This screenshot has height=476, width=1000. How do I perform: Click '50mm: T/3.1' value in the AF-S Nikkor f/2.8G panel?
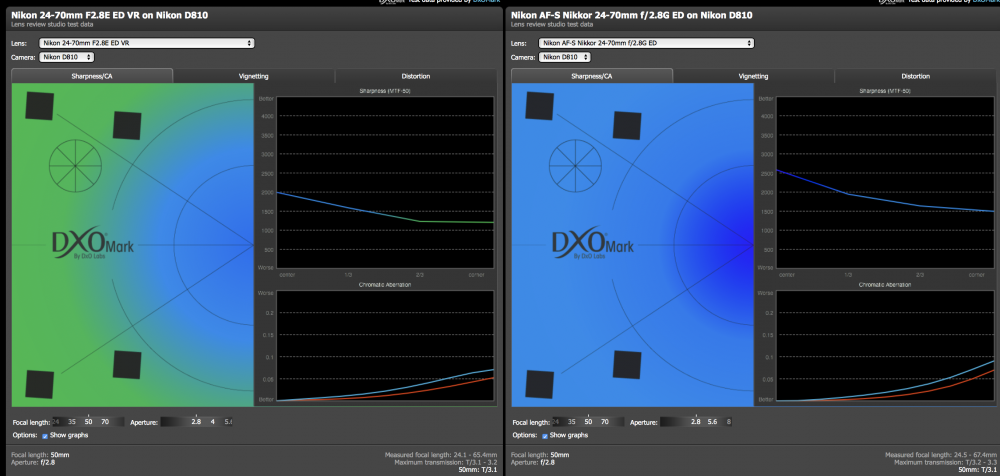click(978, 470)
